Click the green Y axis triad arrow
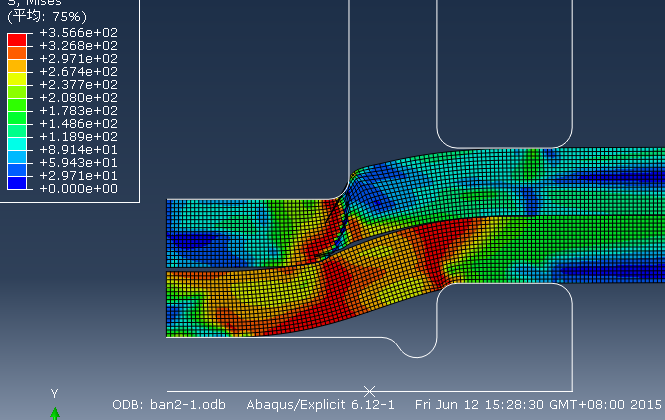 pyautogui.click(x=55, y=414)
